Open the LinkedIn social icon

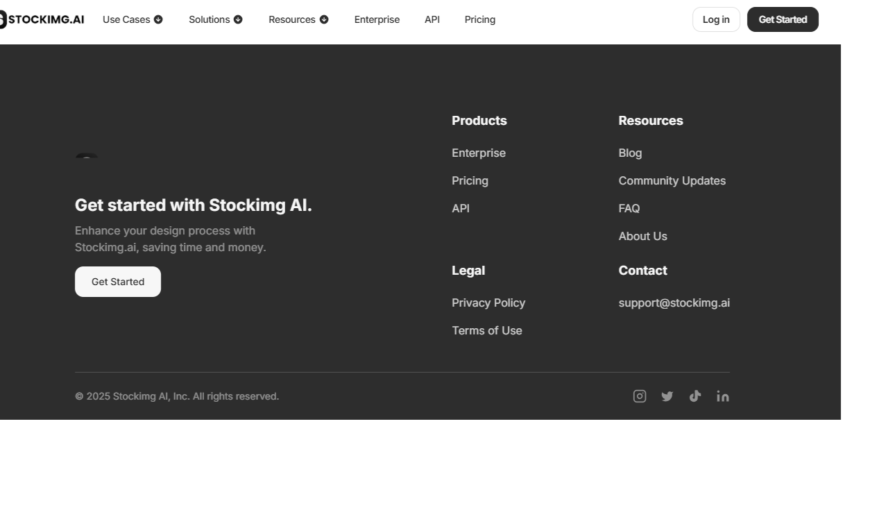pyautogui.click(x=723, y=397)
